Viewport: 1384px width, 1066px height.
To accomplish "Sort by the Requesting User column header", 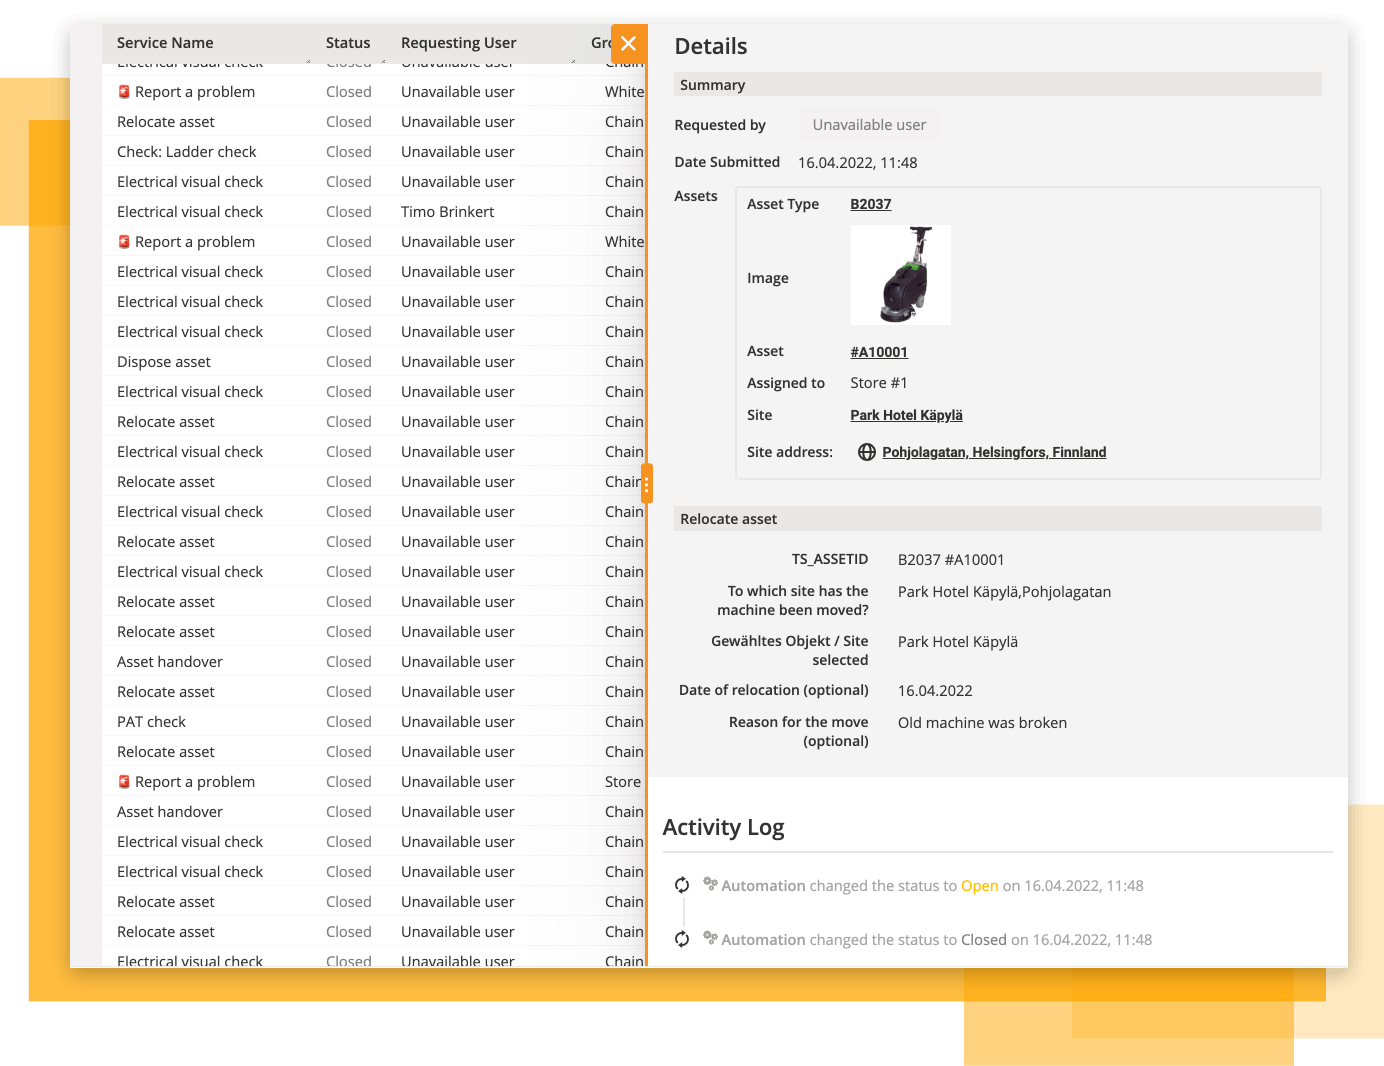I will click(x=458, y=43).
